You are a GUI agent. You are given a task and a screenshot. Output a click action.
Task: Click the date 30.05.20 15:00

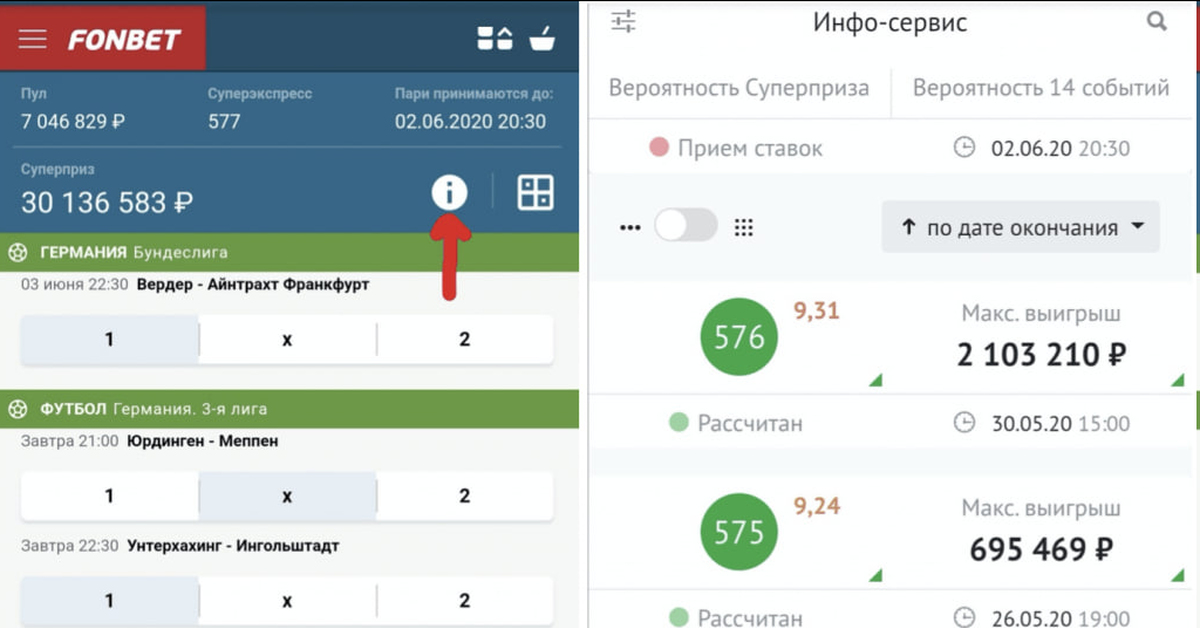pyautogui.click(x=1060, y=423)
